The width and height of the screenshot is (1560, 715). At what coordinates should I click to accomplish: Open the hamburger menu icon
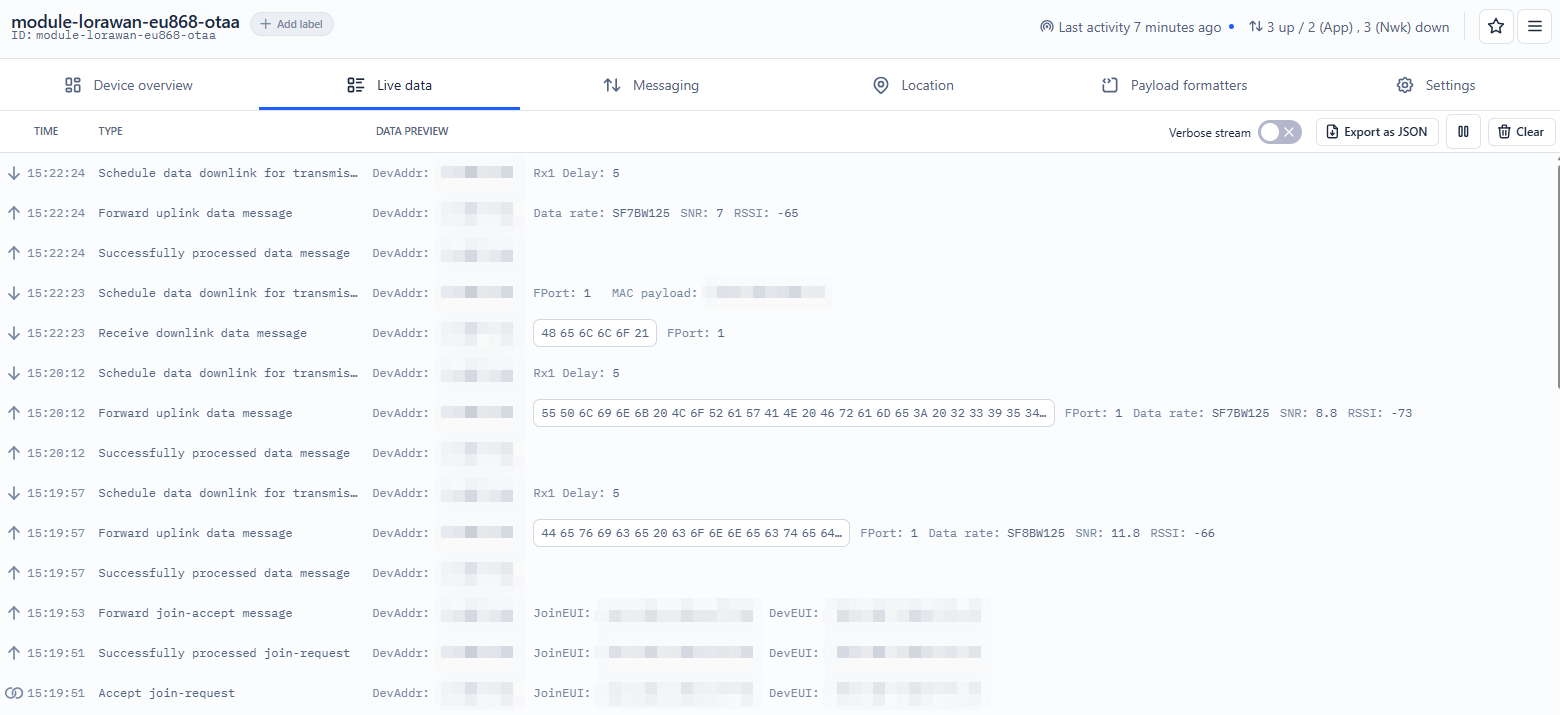1534,27
